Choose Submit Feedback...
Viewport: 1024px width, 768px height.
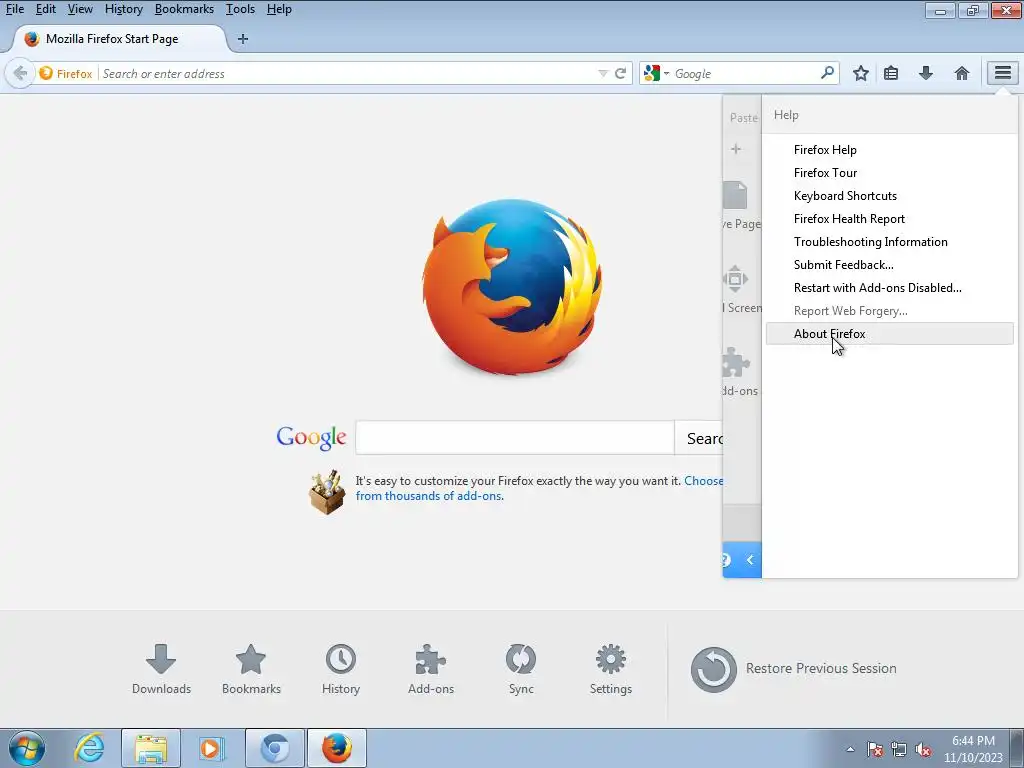(x=889, y=264)
